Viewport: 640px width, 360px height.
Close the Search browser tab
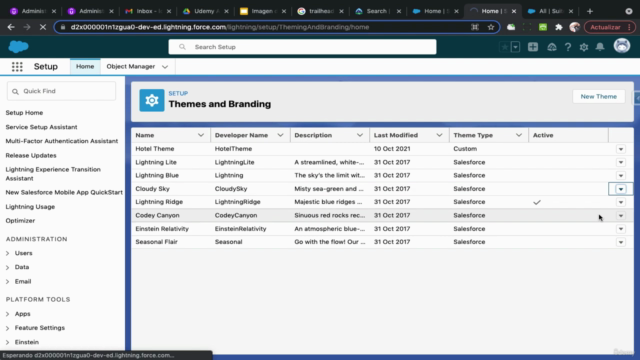pyautogui.click(x=399, y=11)
